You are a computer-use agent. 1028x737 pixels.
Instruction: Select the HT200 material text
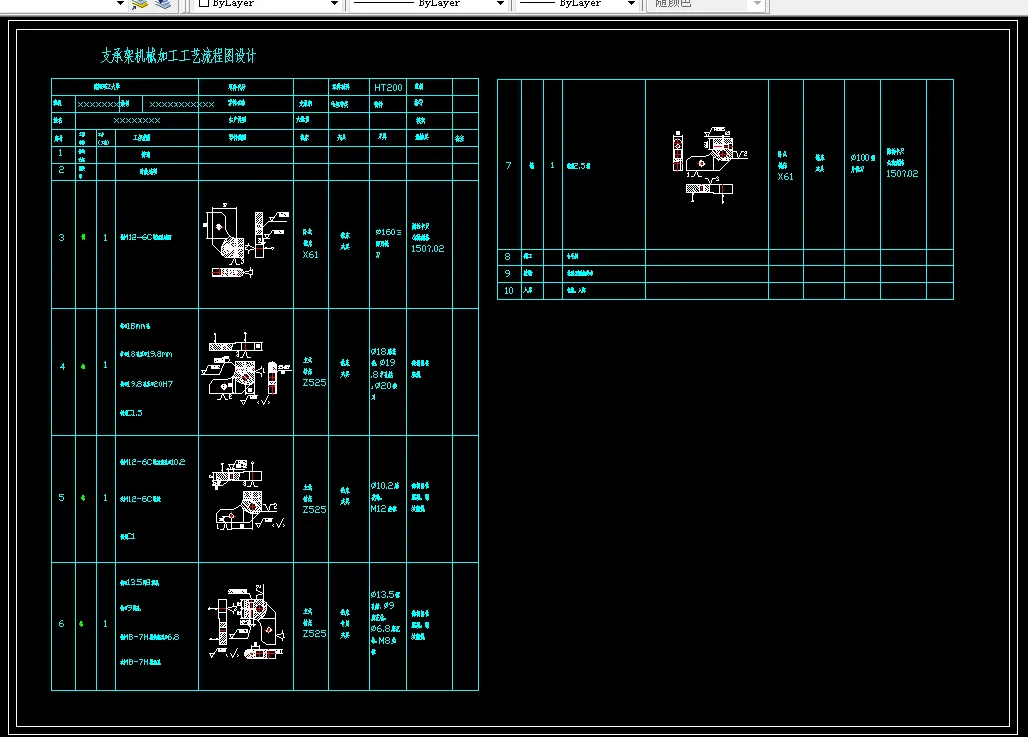pos(388,87)
